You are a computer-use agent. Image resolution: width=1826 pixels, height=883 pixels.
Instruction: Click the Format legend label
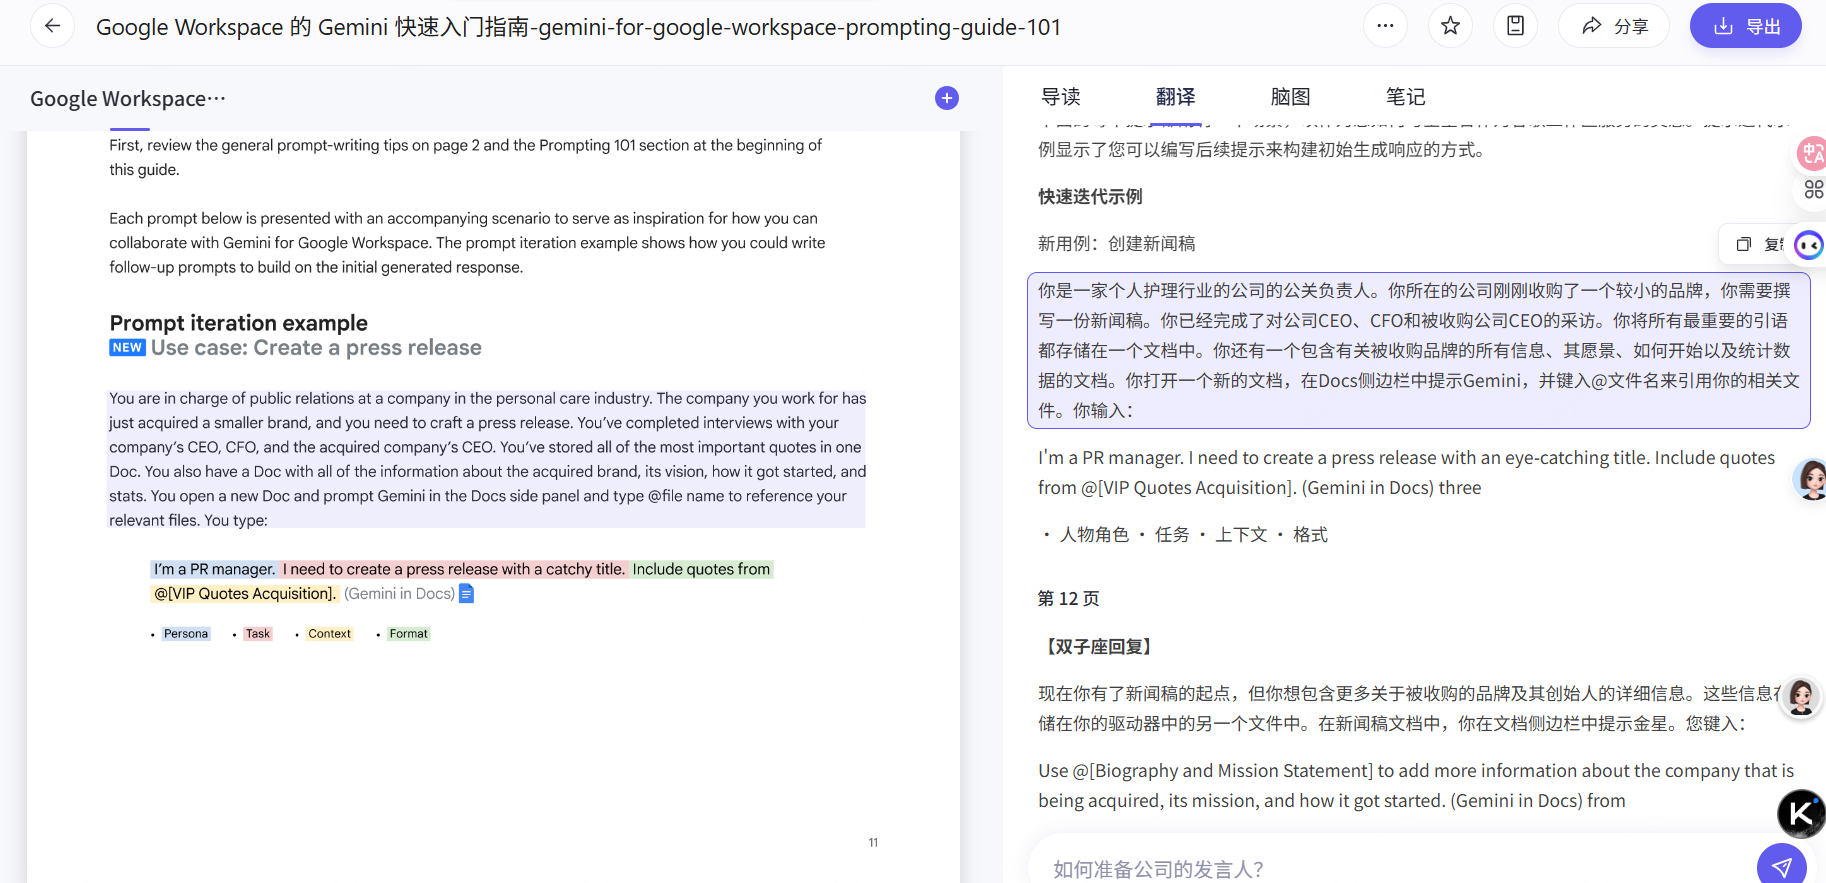[408, 634]
